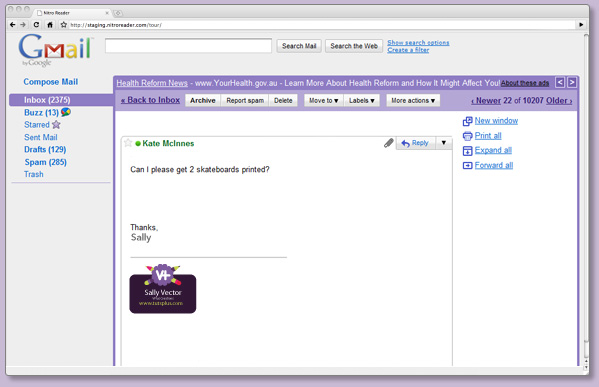Click the Print all printer icon
The width and height of the screenshot is (599, 387).
[x=468, y=136]
